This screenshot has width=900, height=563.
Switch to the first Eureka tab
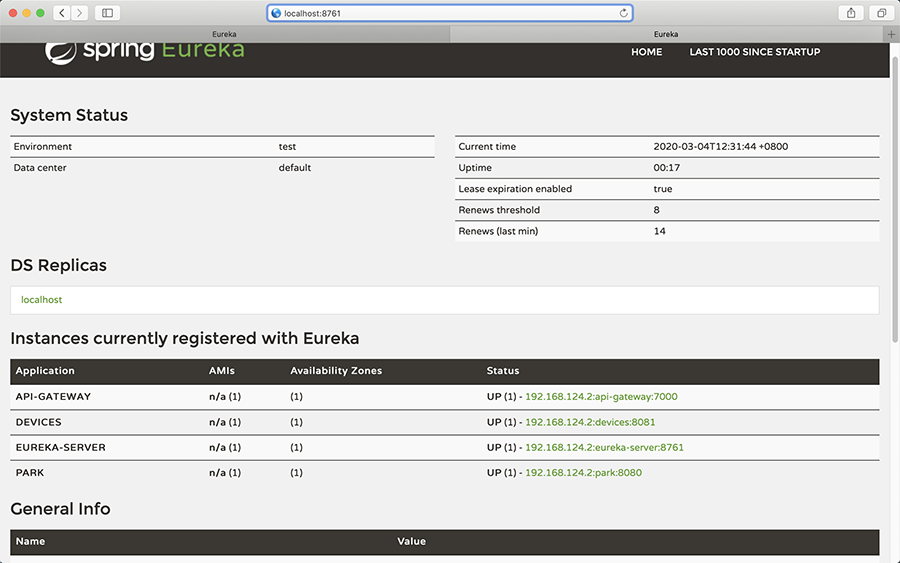coord(224,34)
